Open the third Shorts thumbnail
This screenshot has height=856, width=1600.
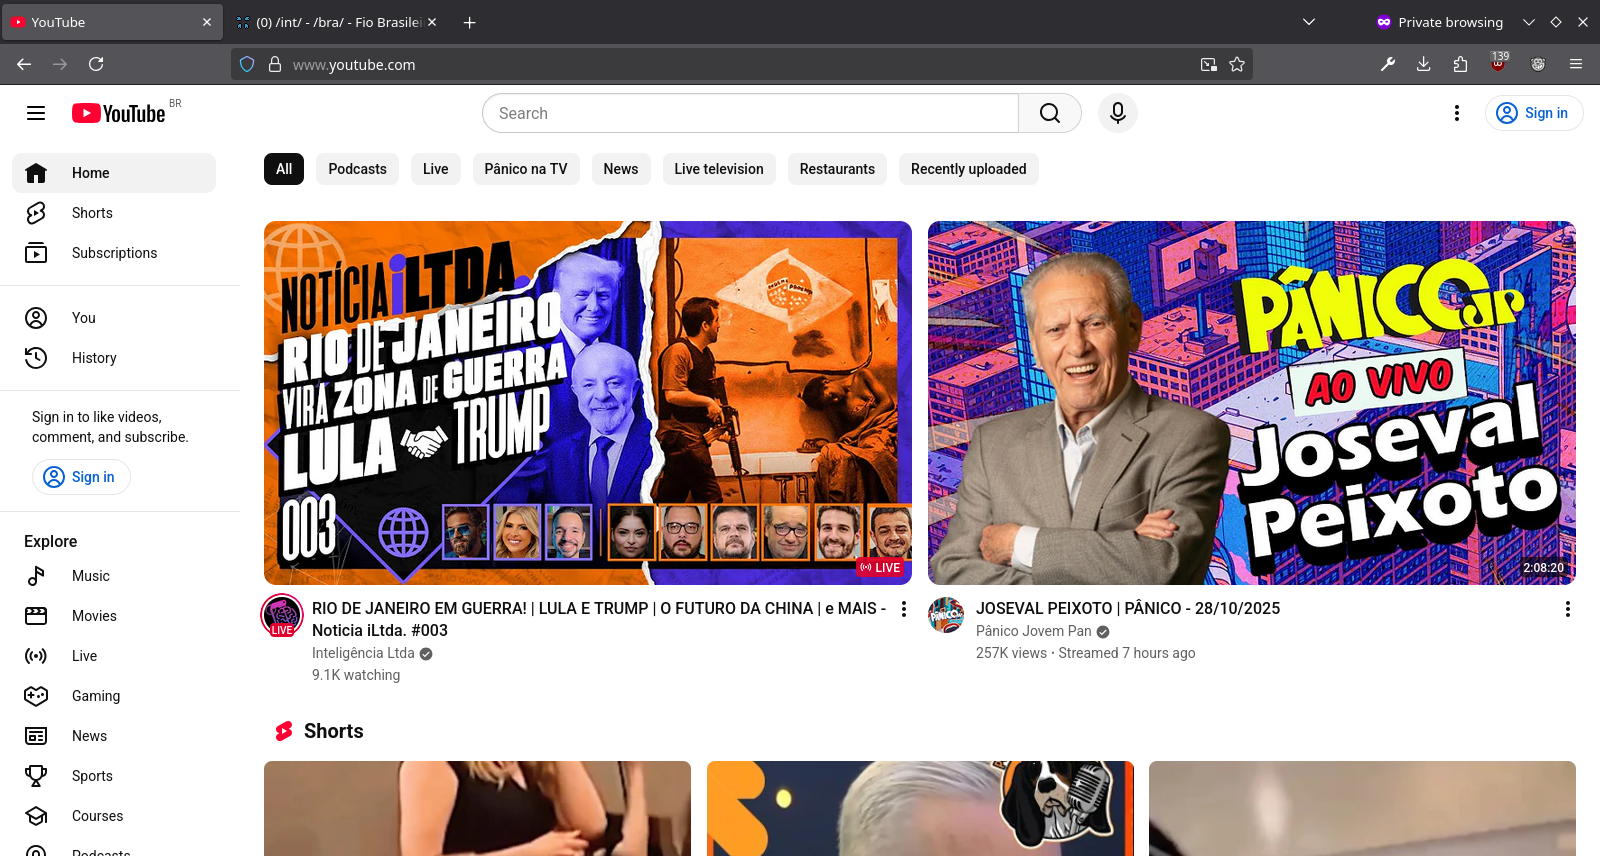click(1362, 808)
